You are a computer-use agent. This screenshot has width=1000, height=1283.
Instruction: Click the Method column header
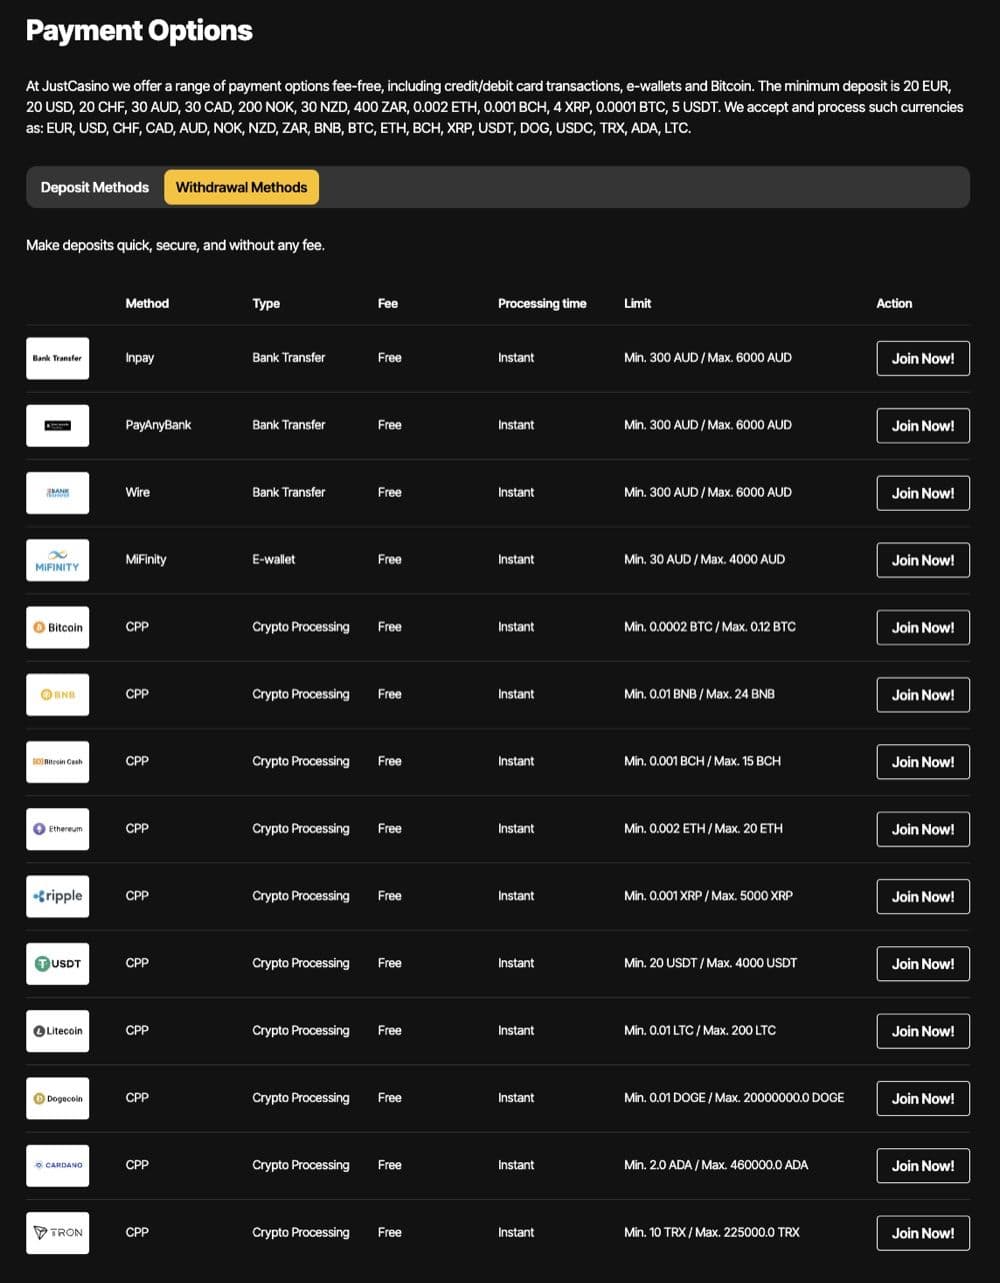point(147,303)
